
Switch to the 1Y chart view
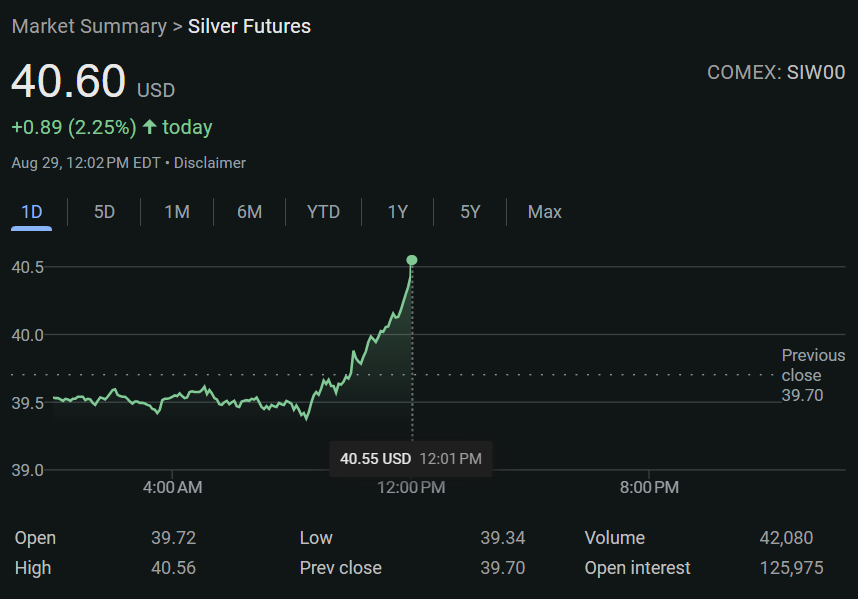398,212
